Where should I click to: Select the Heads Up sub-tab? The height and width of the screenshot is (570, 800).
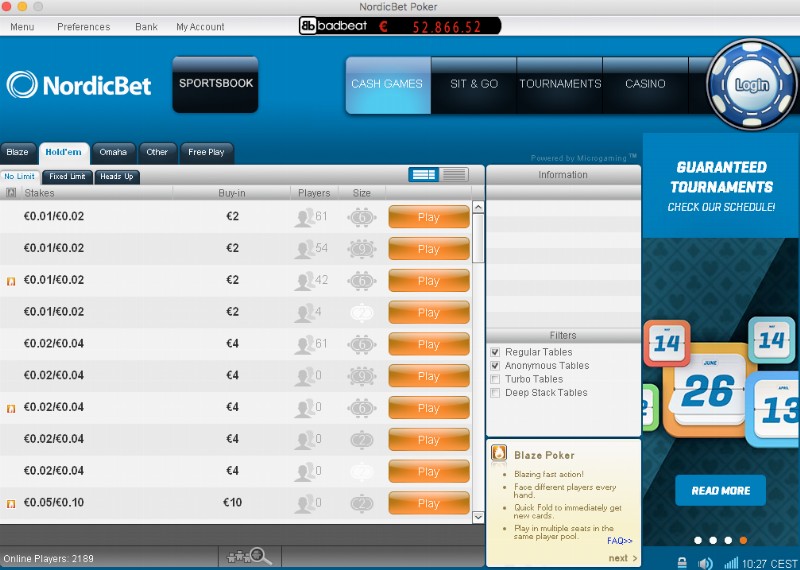pyautogui.click(x=117, y=177)
